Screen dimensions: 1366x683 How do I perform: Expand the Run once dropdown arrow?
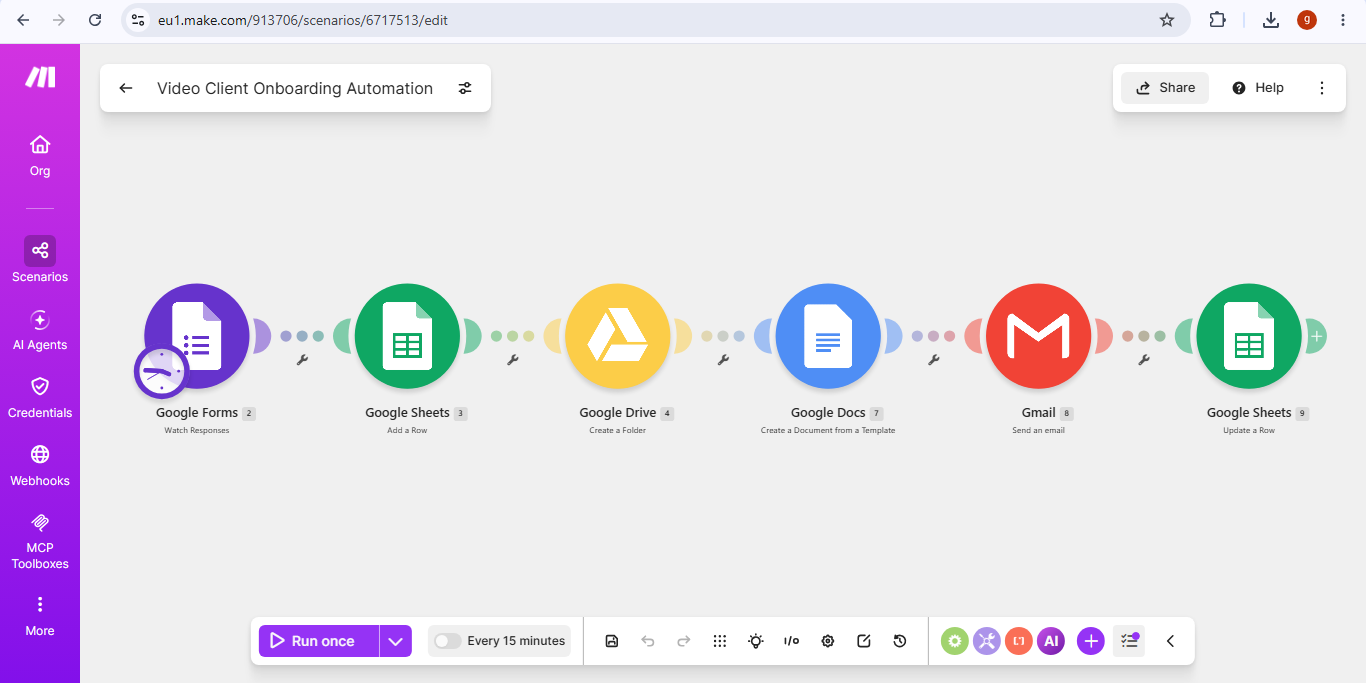click(x=396, y=641)
